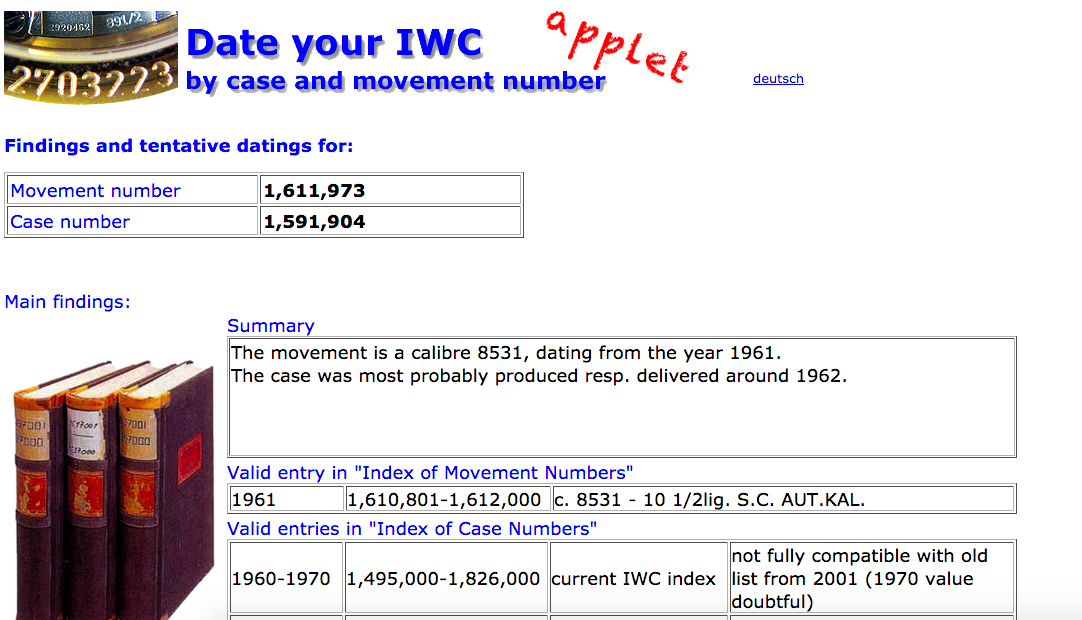
Task: Click the 'c. 8531 - 10 1/2lig. S.C. AUT.KAL.' cell
Action: click(783, 499)
